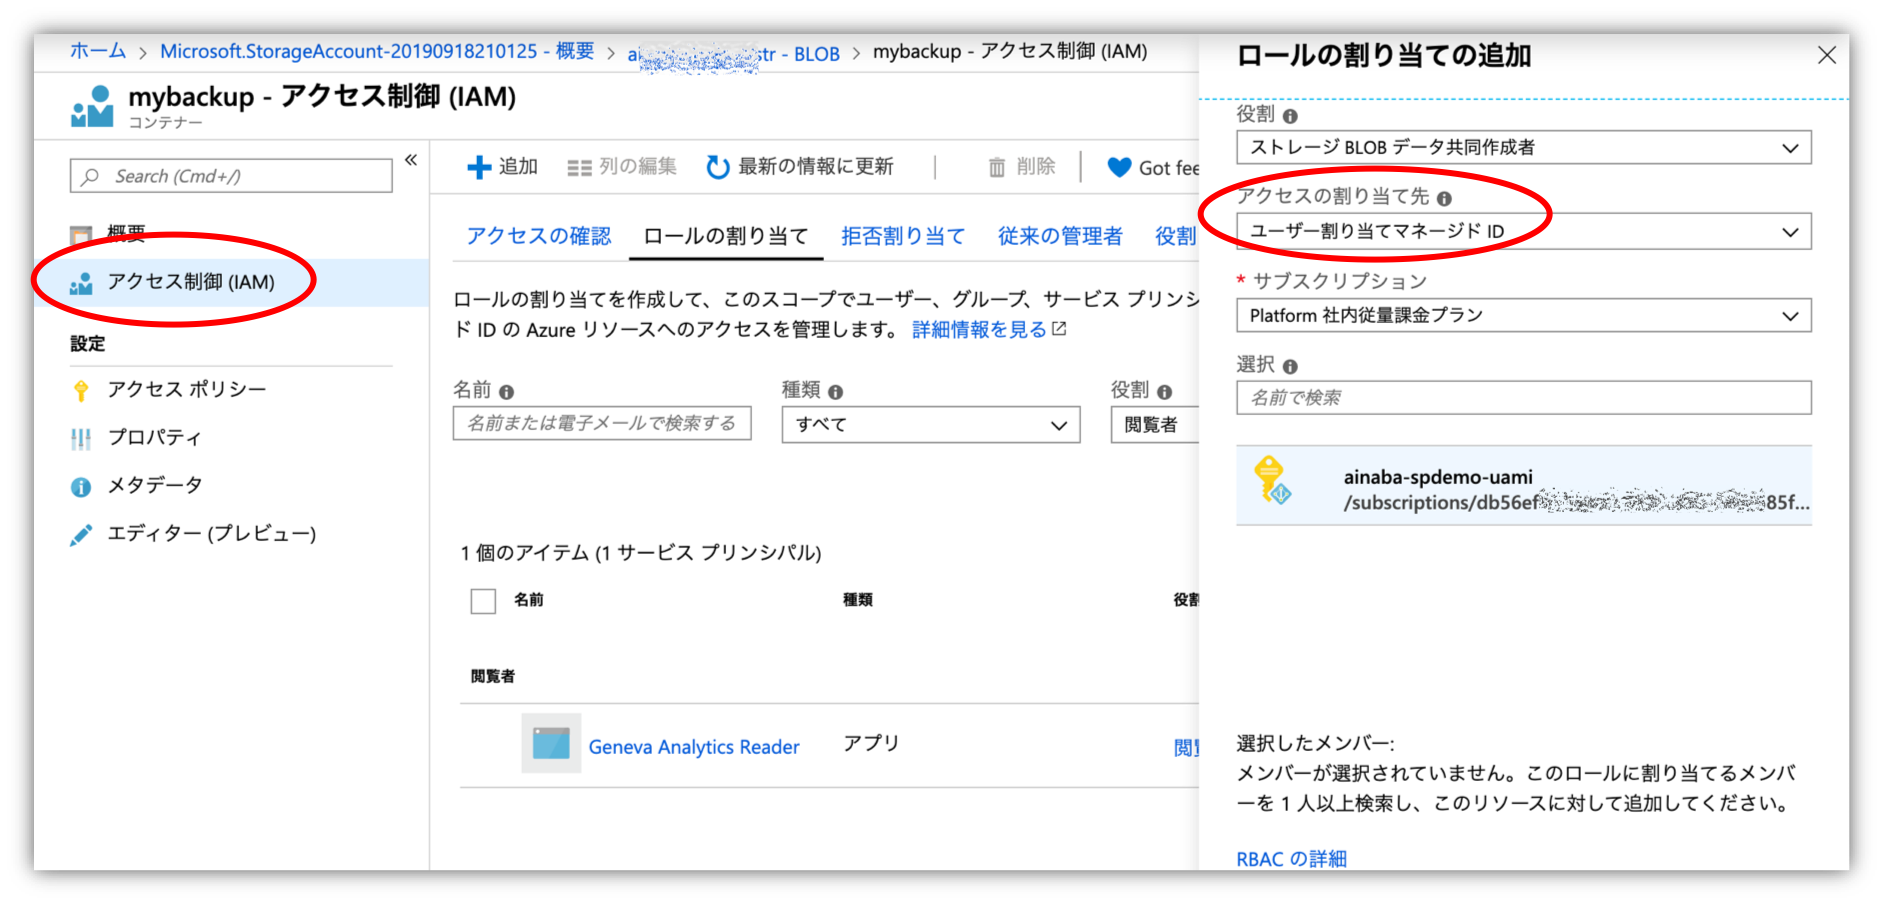The image size is (1881, 902).
Task: Click info icon next to アクセスの割り当て先
Action: (x=1444, y=199)
